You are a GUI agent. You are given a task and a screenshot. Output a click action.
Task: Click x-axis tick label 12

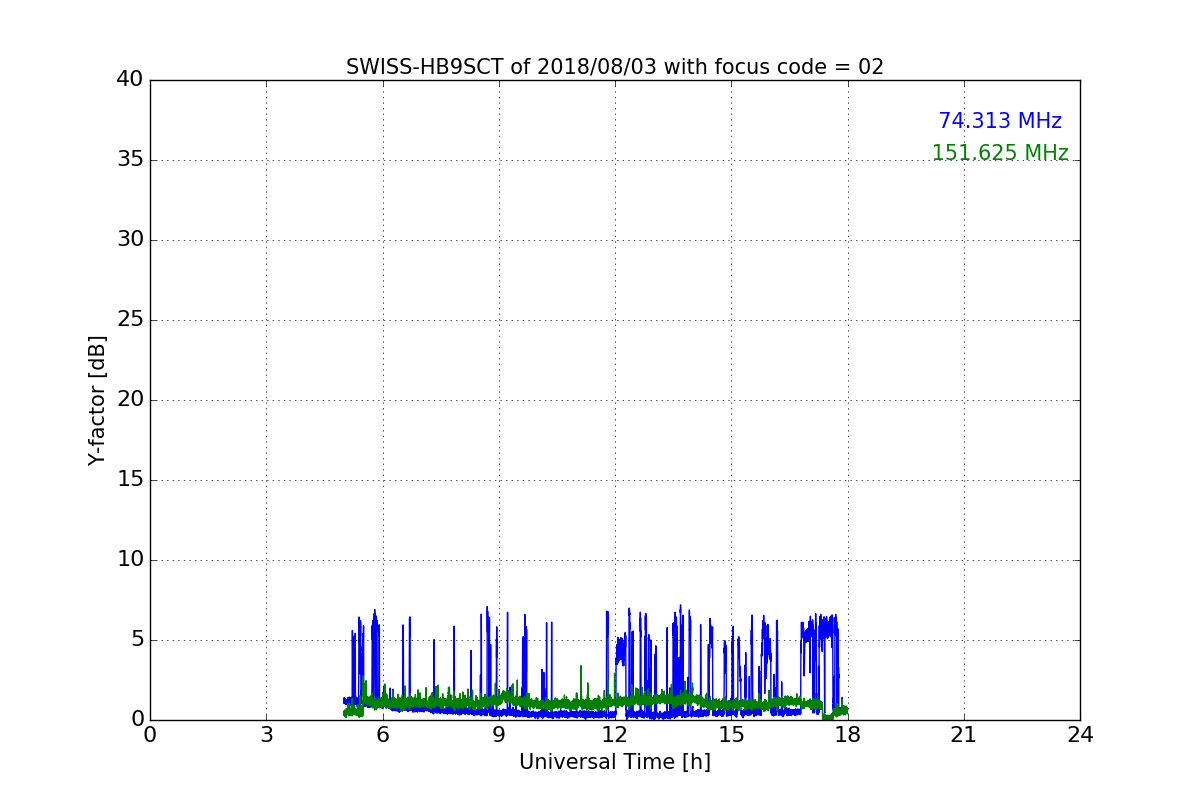coord(615,735)
